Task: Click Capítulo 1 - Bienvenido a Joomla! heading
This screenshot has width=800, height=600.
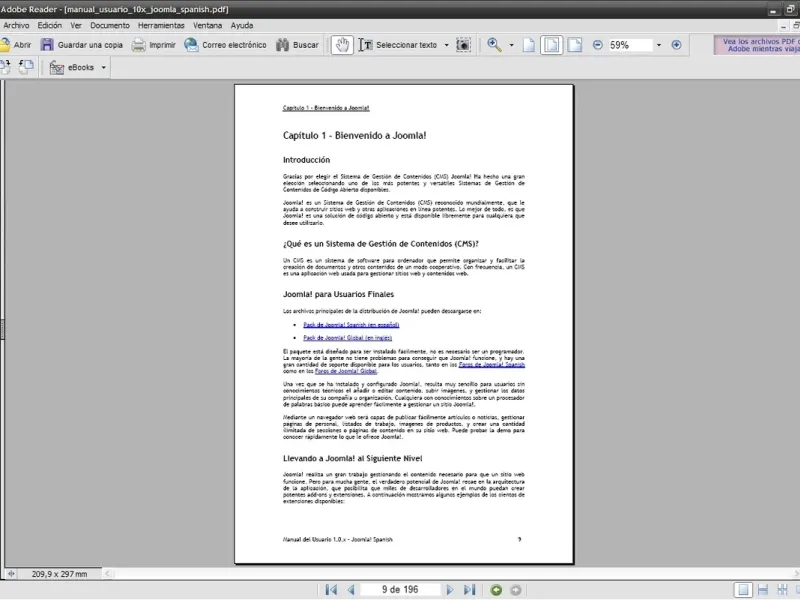Action: 355,135
